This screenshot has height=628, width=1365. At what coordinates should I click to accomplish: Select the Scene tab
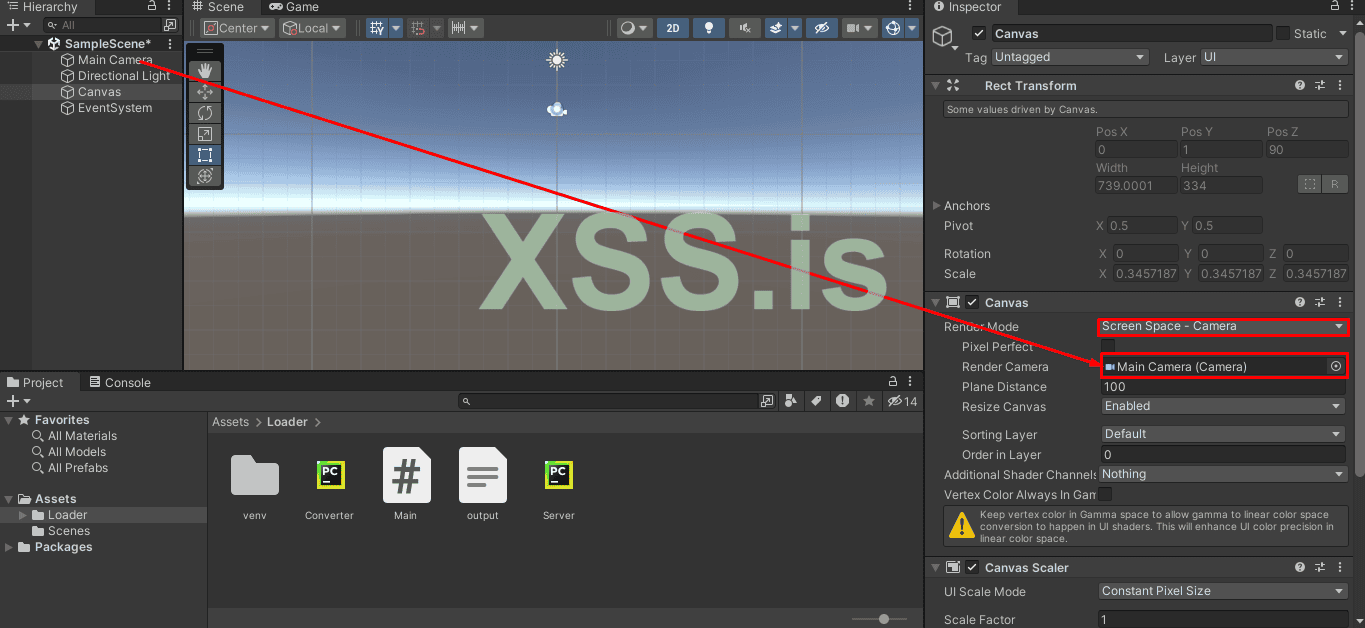[x=217, y=7]
